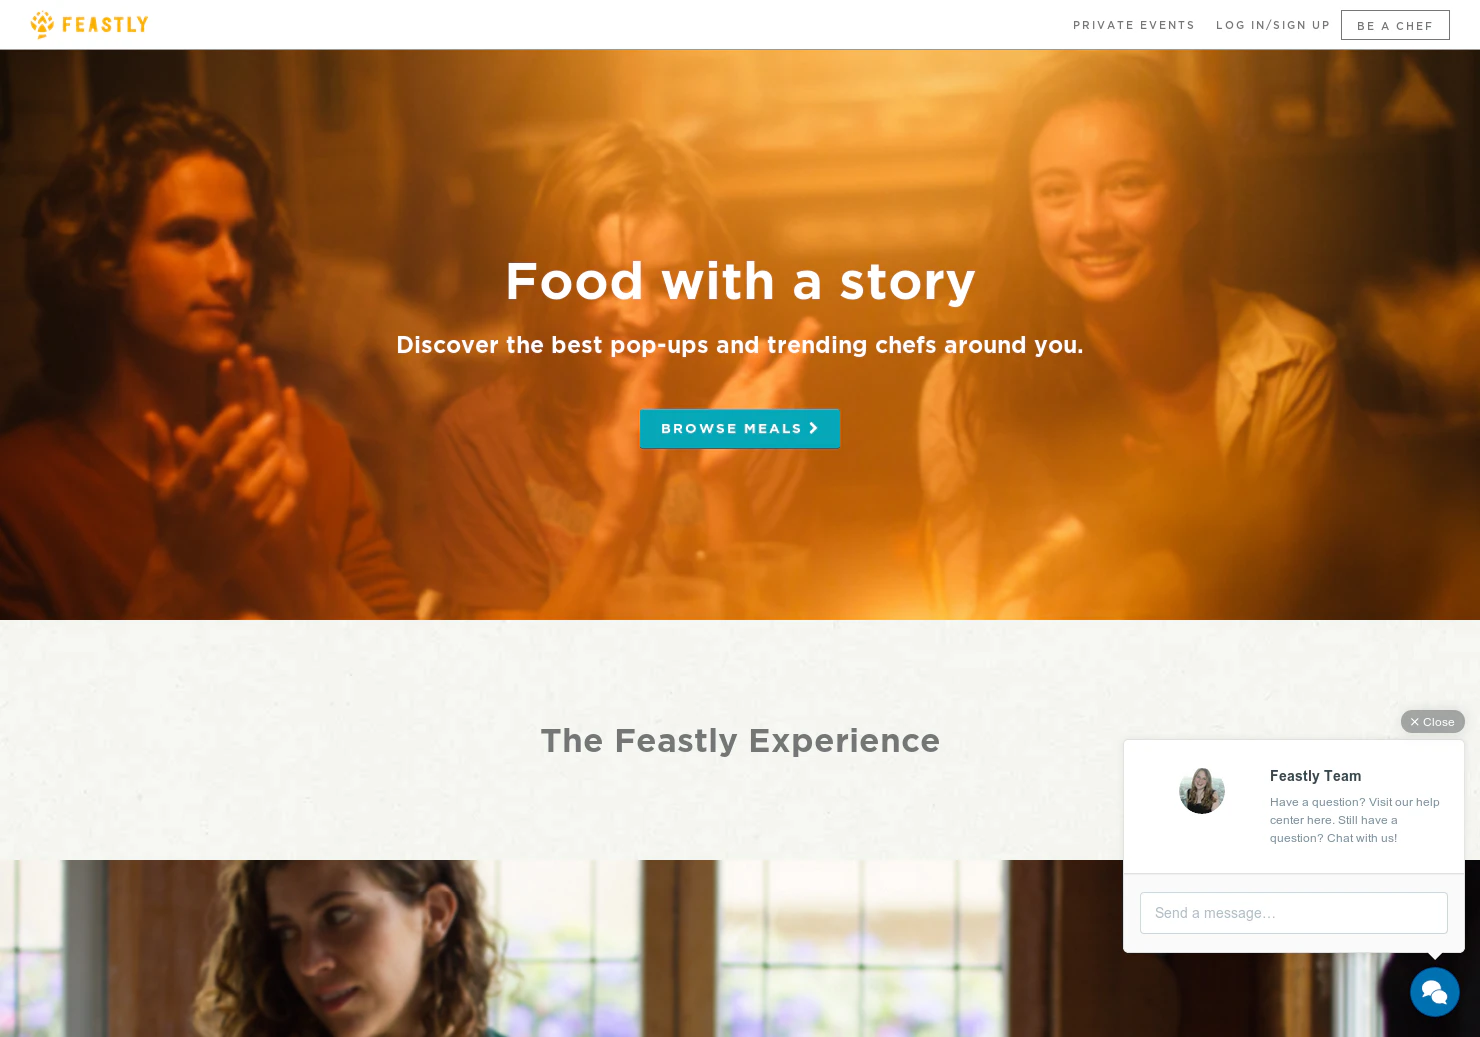Click the Browse Meals button
This screenshot has height=1037, width=1480.
click(740, 428)
